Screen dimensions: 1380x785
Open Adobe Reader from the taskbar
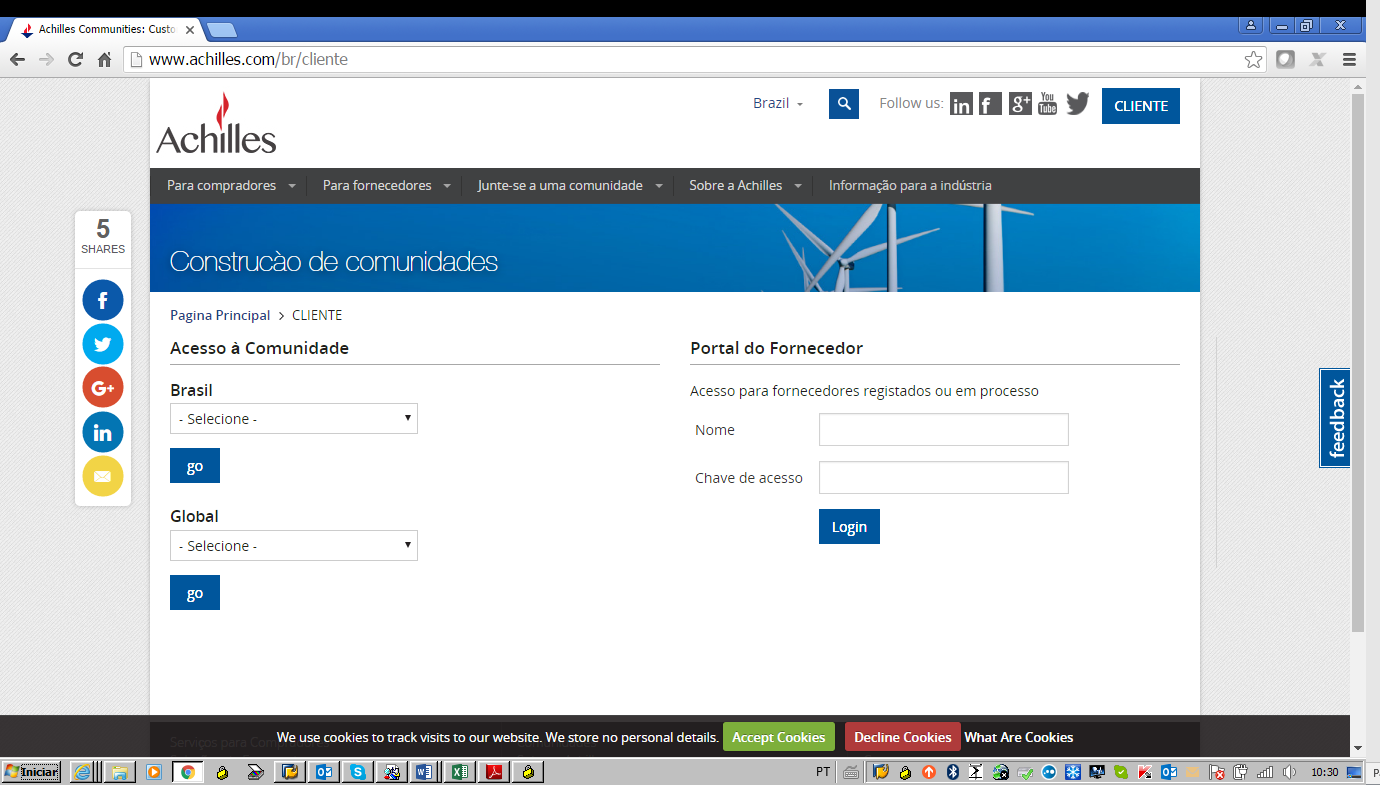click(493, 772)
